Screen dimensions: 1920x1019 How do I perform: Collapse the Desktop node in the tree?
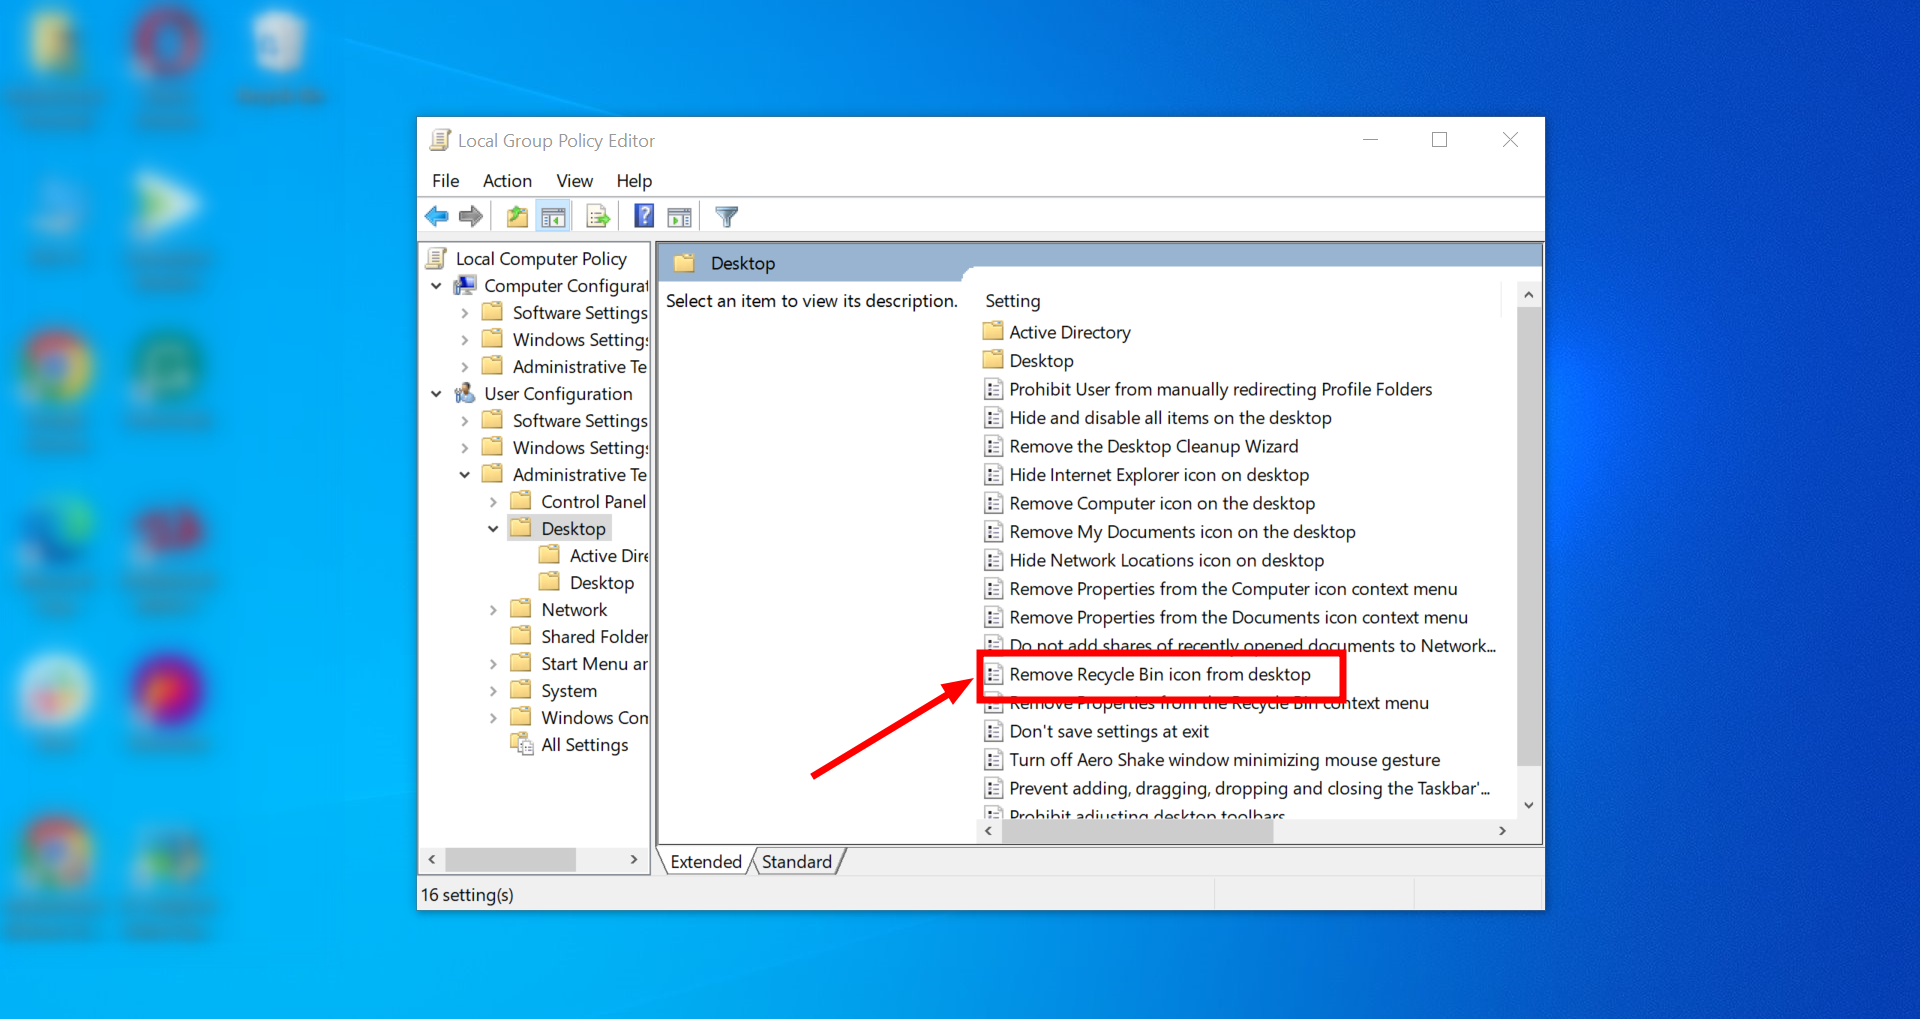[x=492, y=528]
